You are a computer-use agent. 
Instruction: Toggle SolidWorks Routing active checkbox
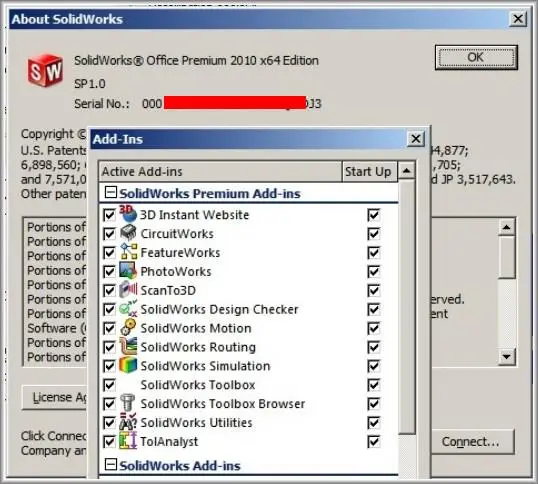(109, 347)
